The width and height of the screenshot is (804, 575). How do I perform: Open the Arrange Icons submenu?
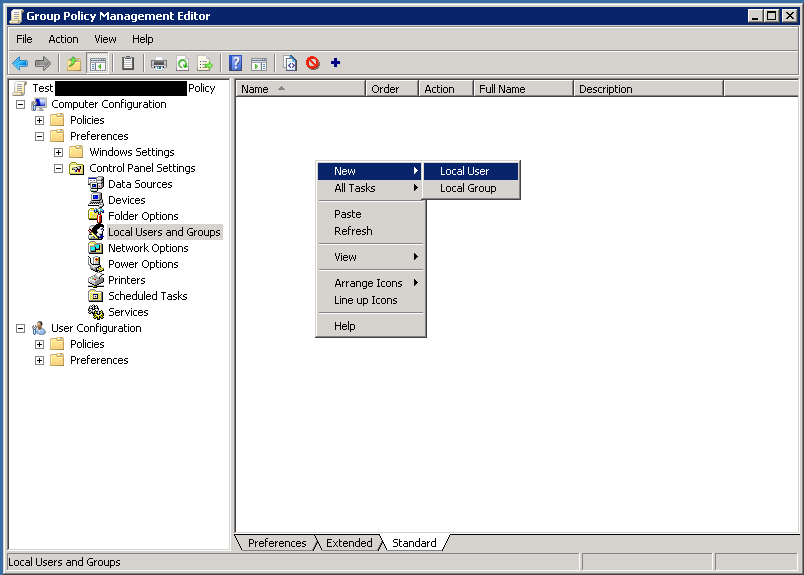[370, 283]
